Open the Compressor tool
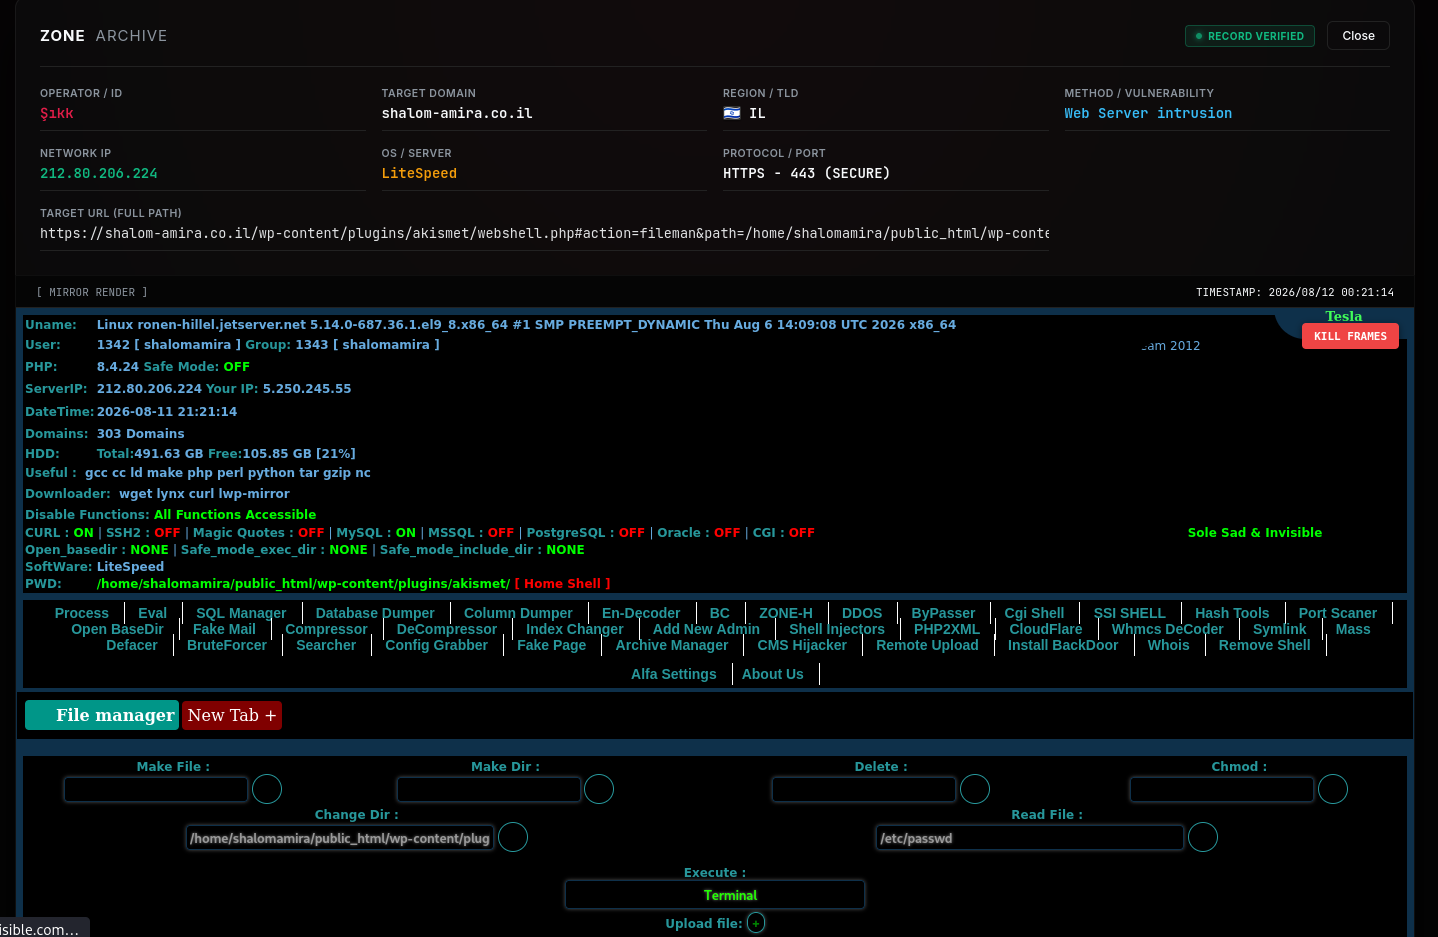This screenshot has width=1438, height=937. click(326, 629)
